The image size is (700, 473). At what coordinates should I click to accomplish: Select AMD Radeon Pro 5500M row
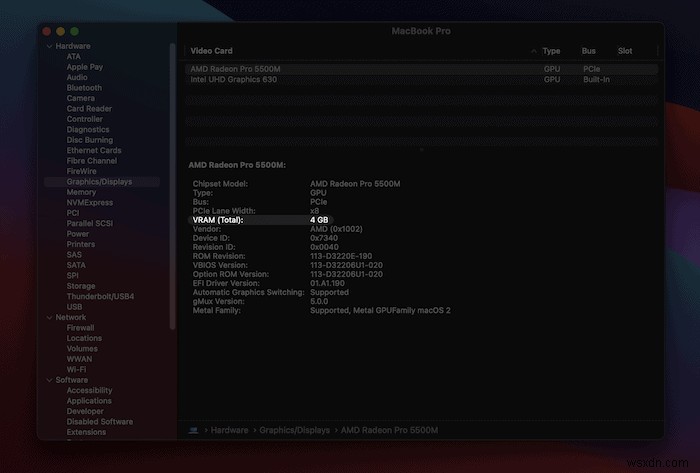coord(421,69)
